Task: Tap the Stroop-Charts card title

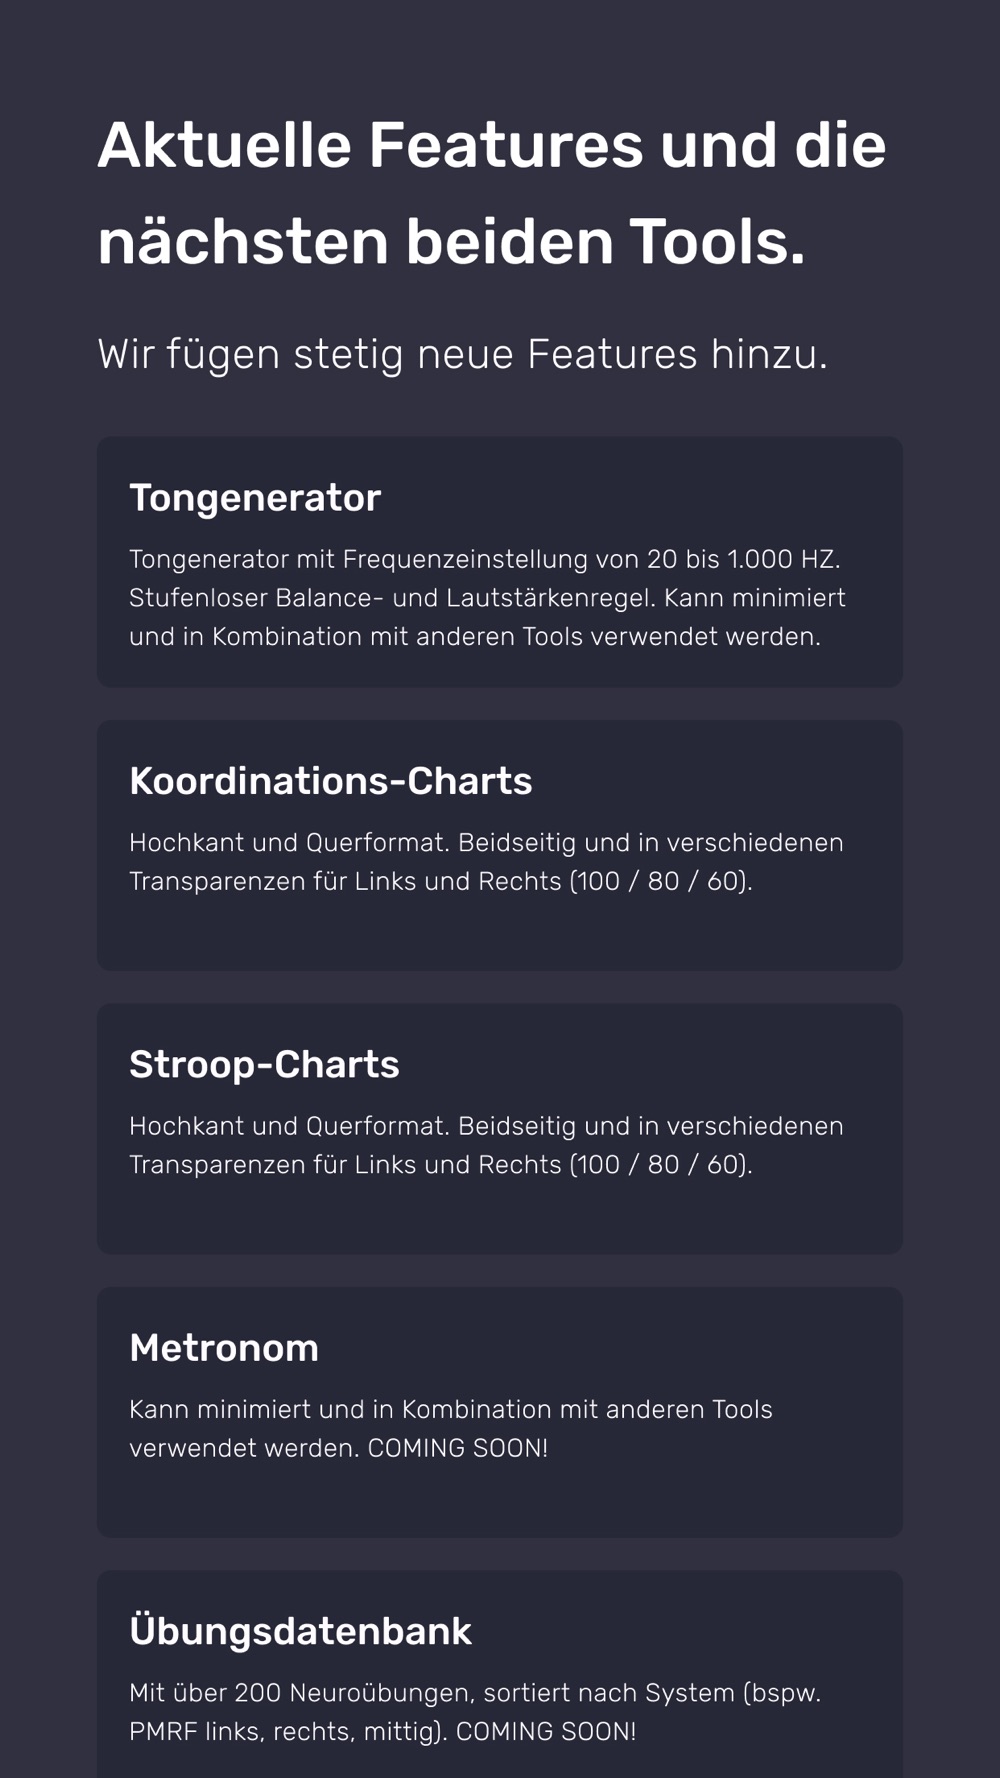Action: 264,1064
